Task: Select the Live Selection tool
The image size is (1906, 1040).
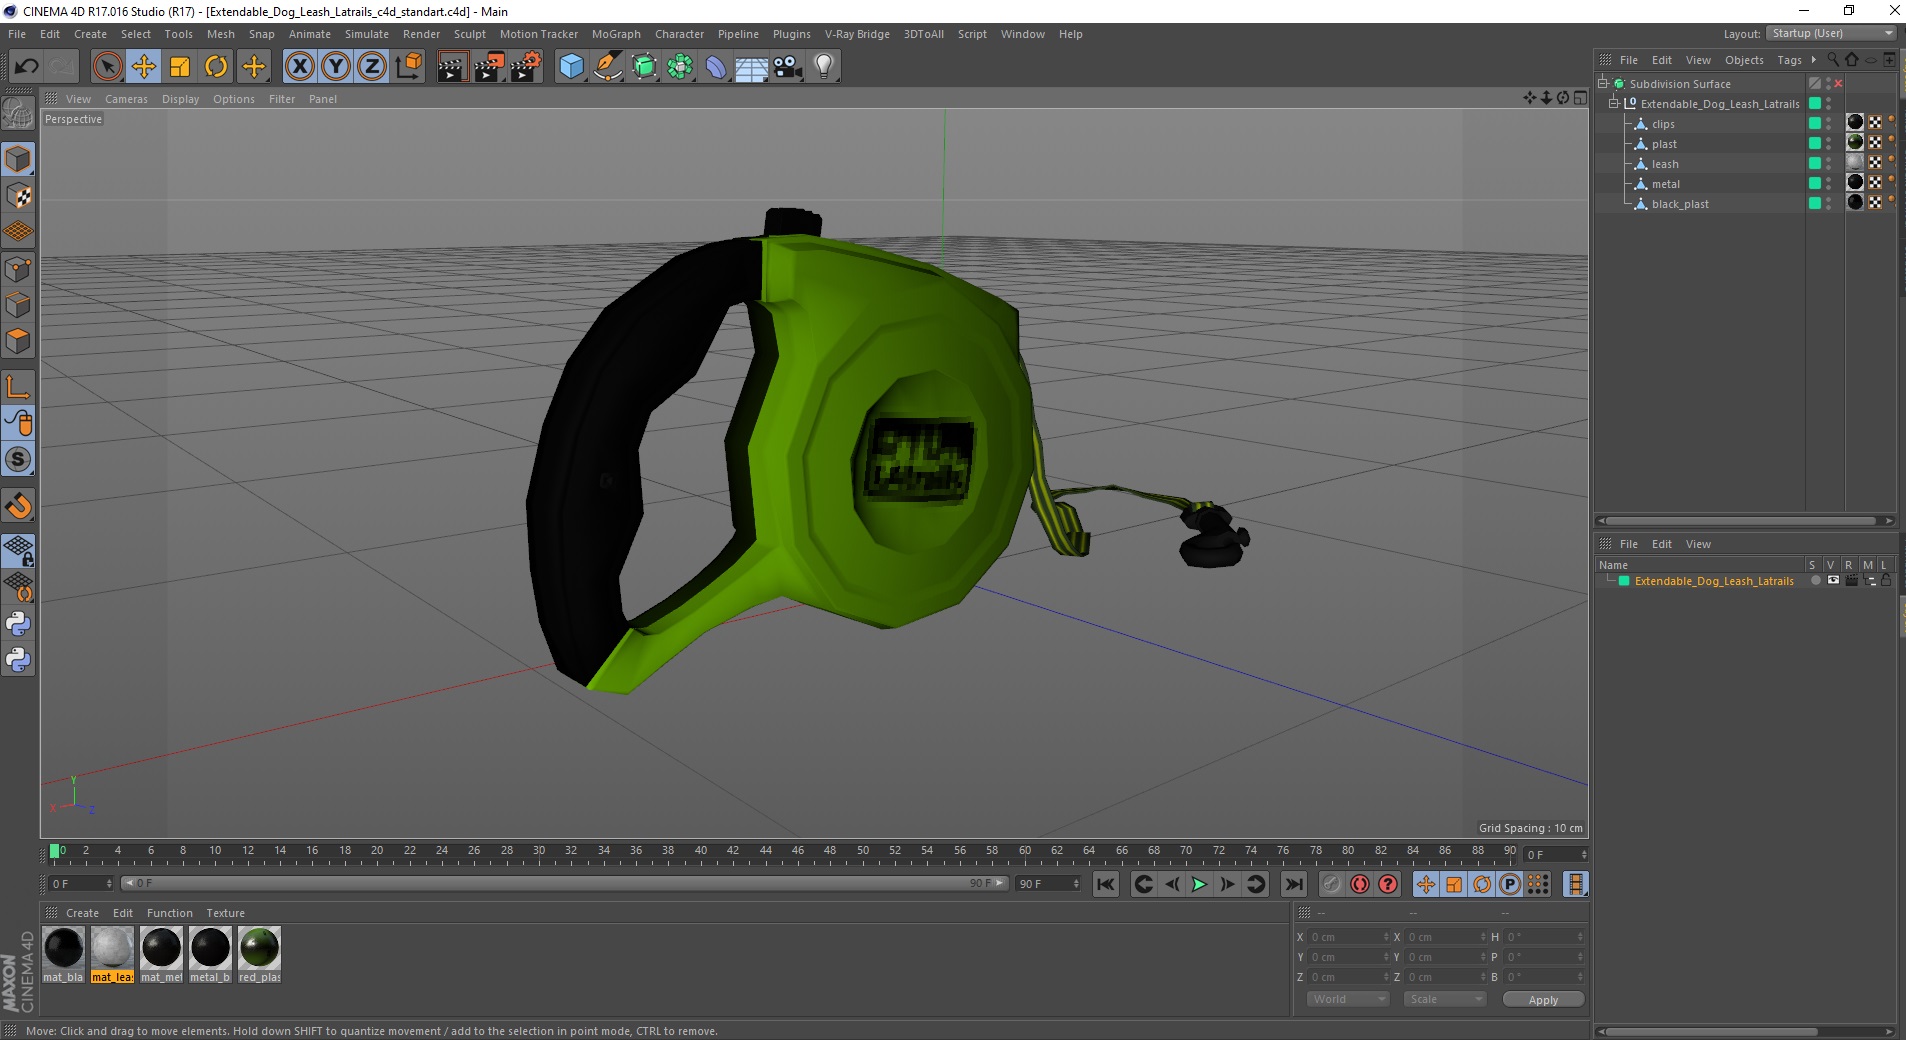Action: click(107, 67)
